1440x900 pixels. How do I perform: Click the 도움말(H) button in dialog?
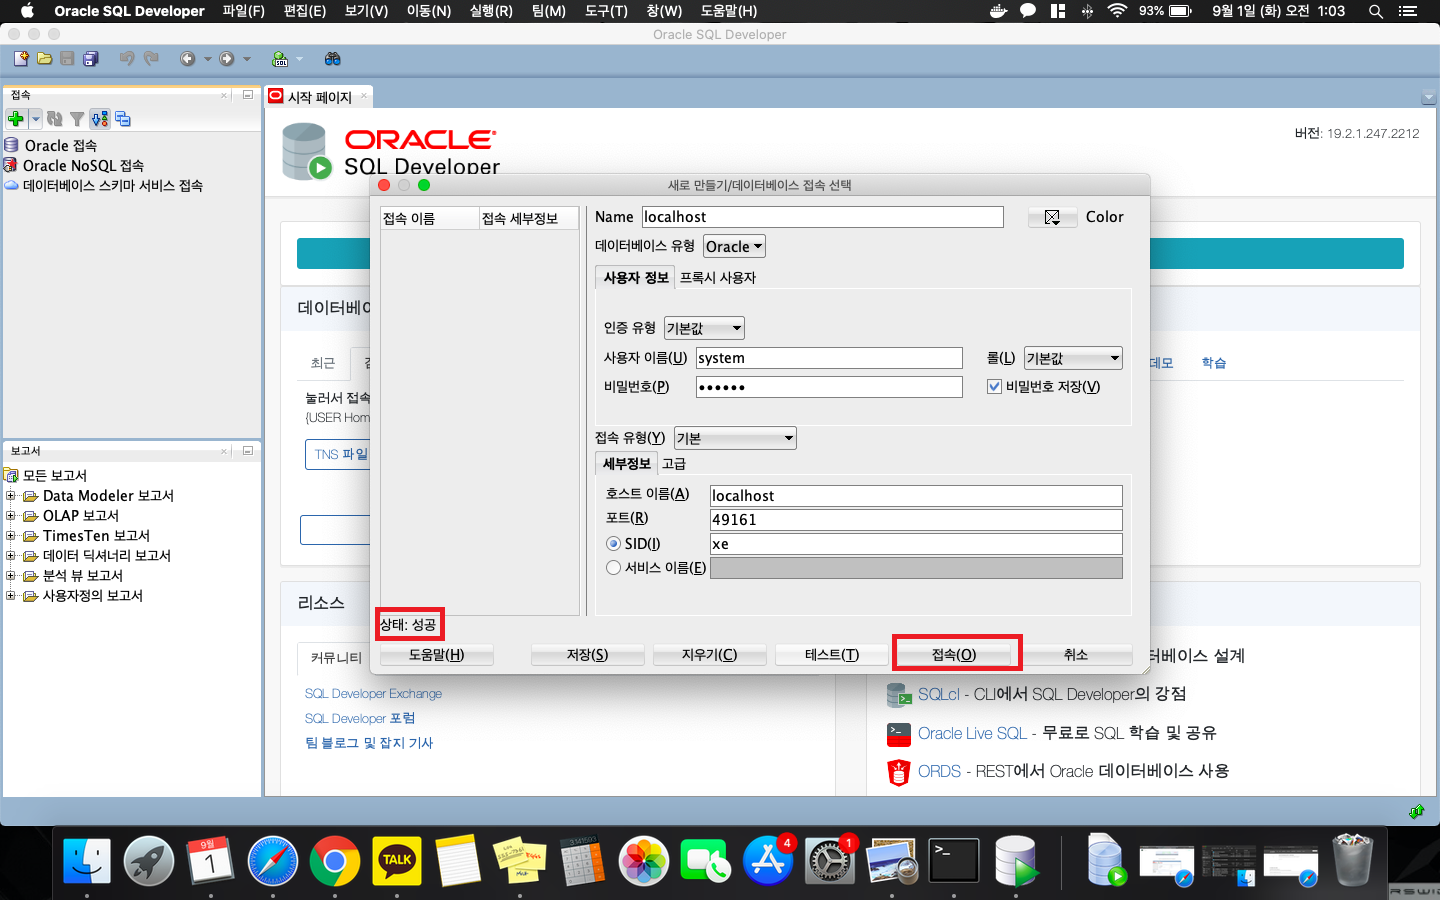[x=437, y=654]
